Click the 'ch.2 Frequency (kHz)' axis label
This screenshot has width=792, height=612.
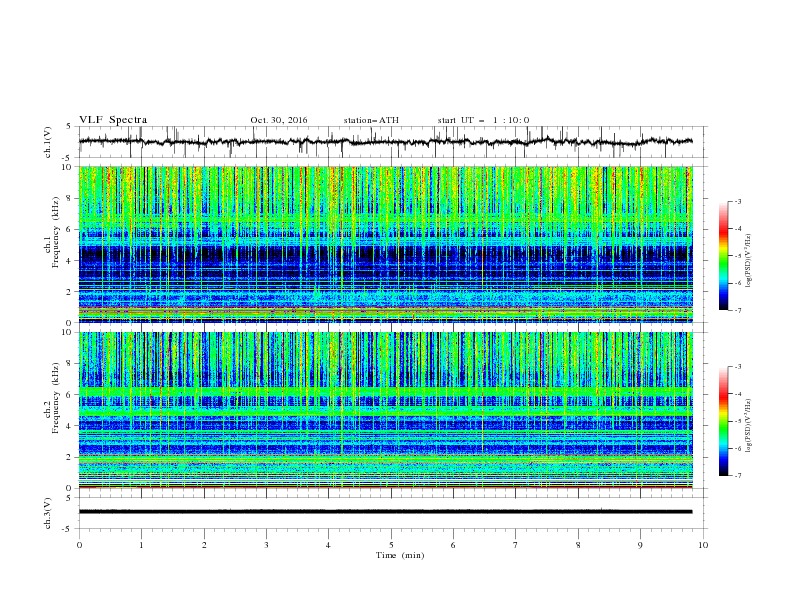52,397
